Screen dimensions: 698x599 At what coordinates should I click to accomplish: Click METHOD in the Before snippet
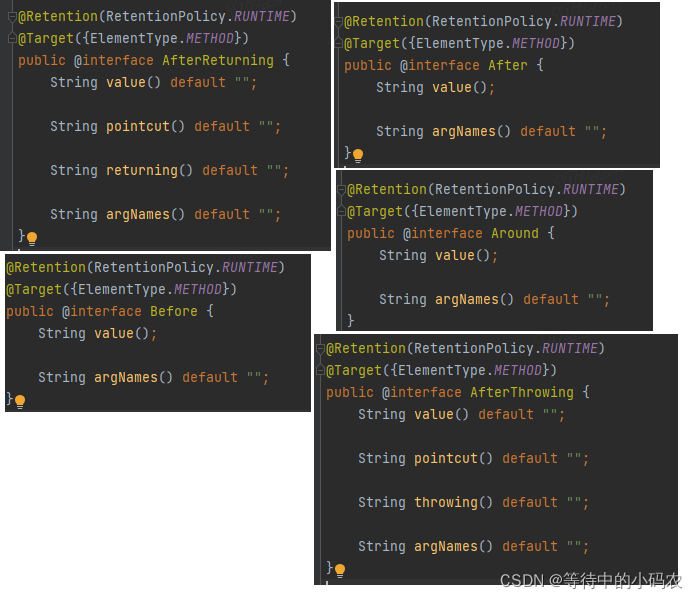[x=198, y=290]
